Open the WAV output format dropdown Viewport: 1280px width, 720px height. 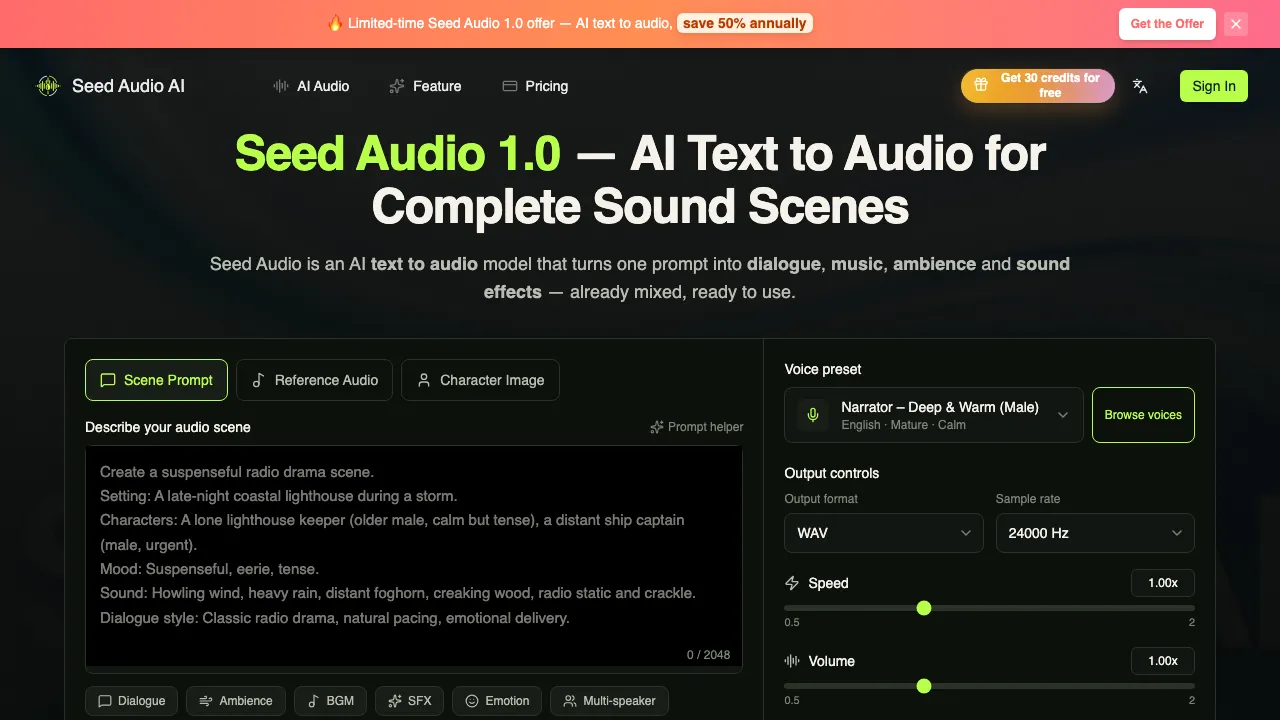point(884,533)
